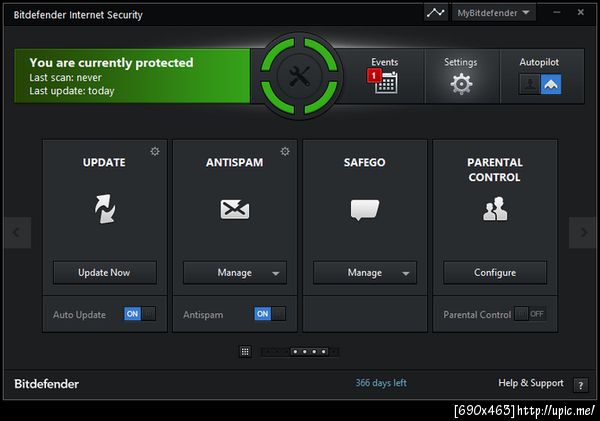Click the SAFEGO module title
The height and width of the screenshot is (421, 600).
tap(364, 162)
